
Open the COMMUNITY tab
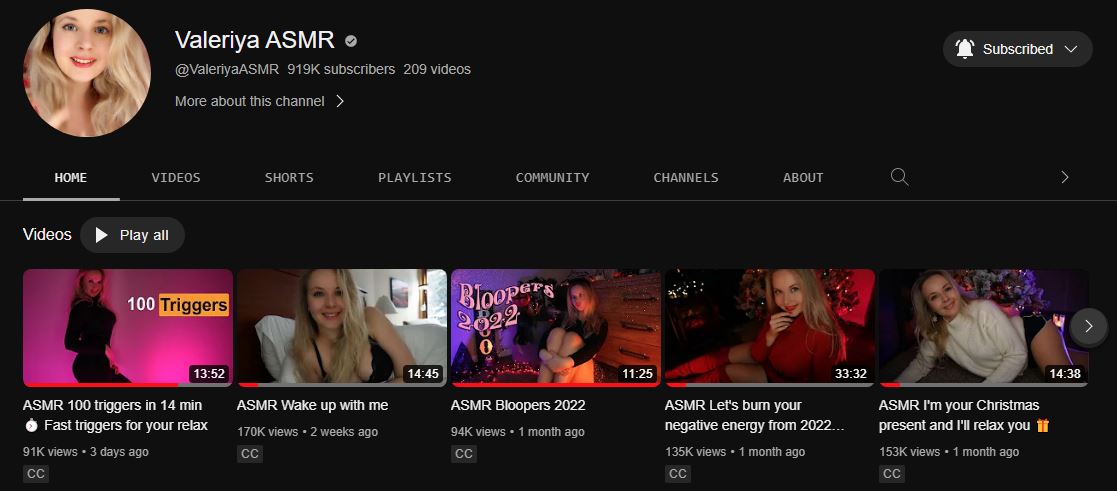(553, 177)
